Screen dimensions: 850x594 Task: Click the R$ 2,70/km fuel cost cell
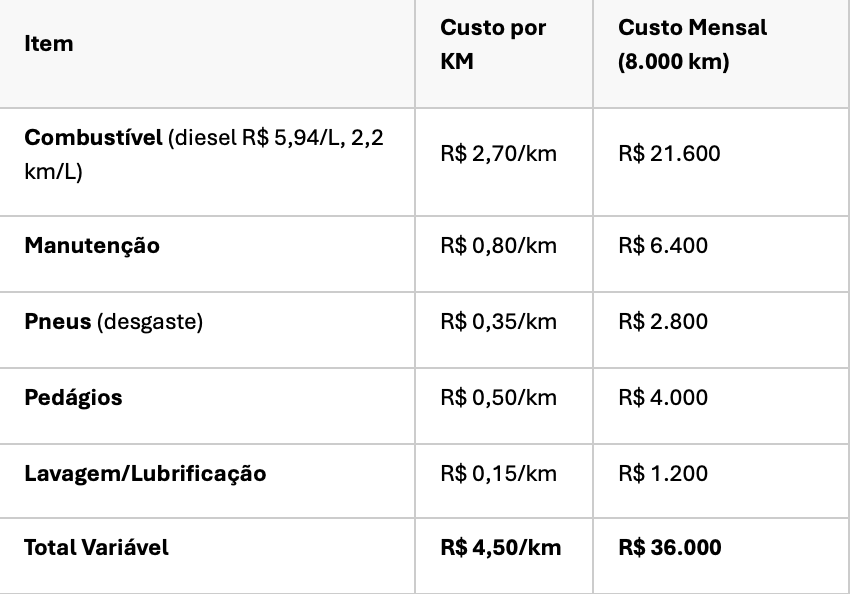click(x=498, y=154)
